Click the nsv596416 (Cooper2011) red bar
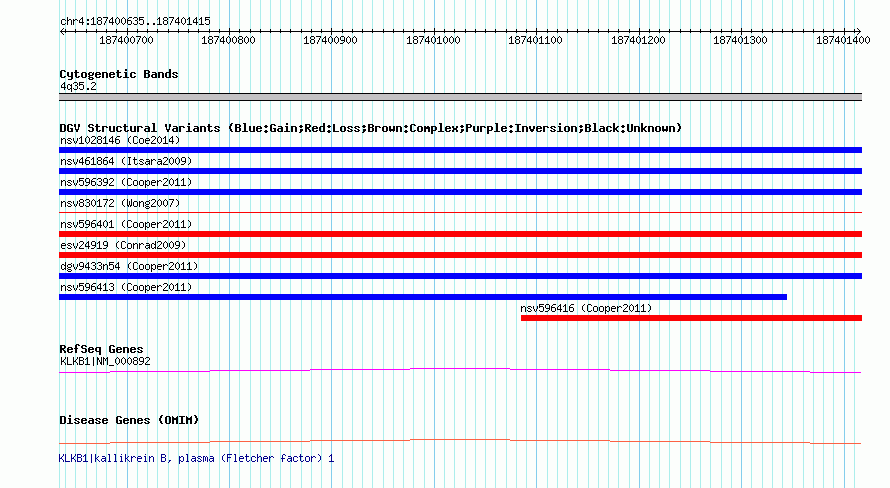This screenshot has width=890, height=488. pyautogui.click(x=691, y=318)
